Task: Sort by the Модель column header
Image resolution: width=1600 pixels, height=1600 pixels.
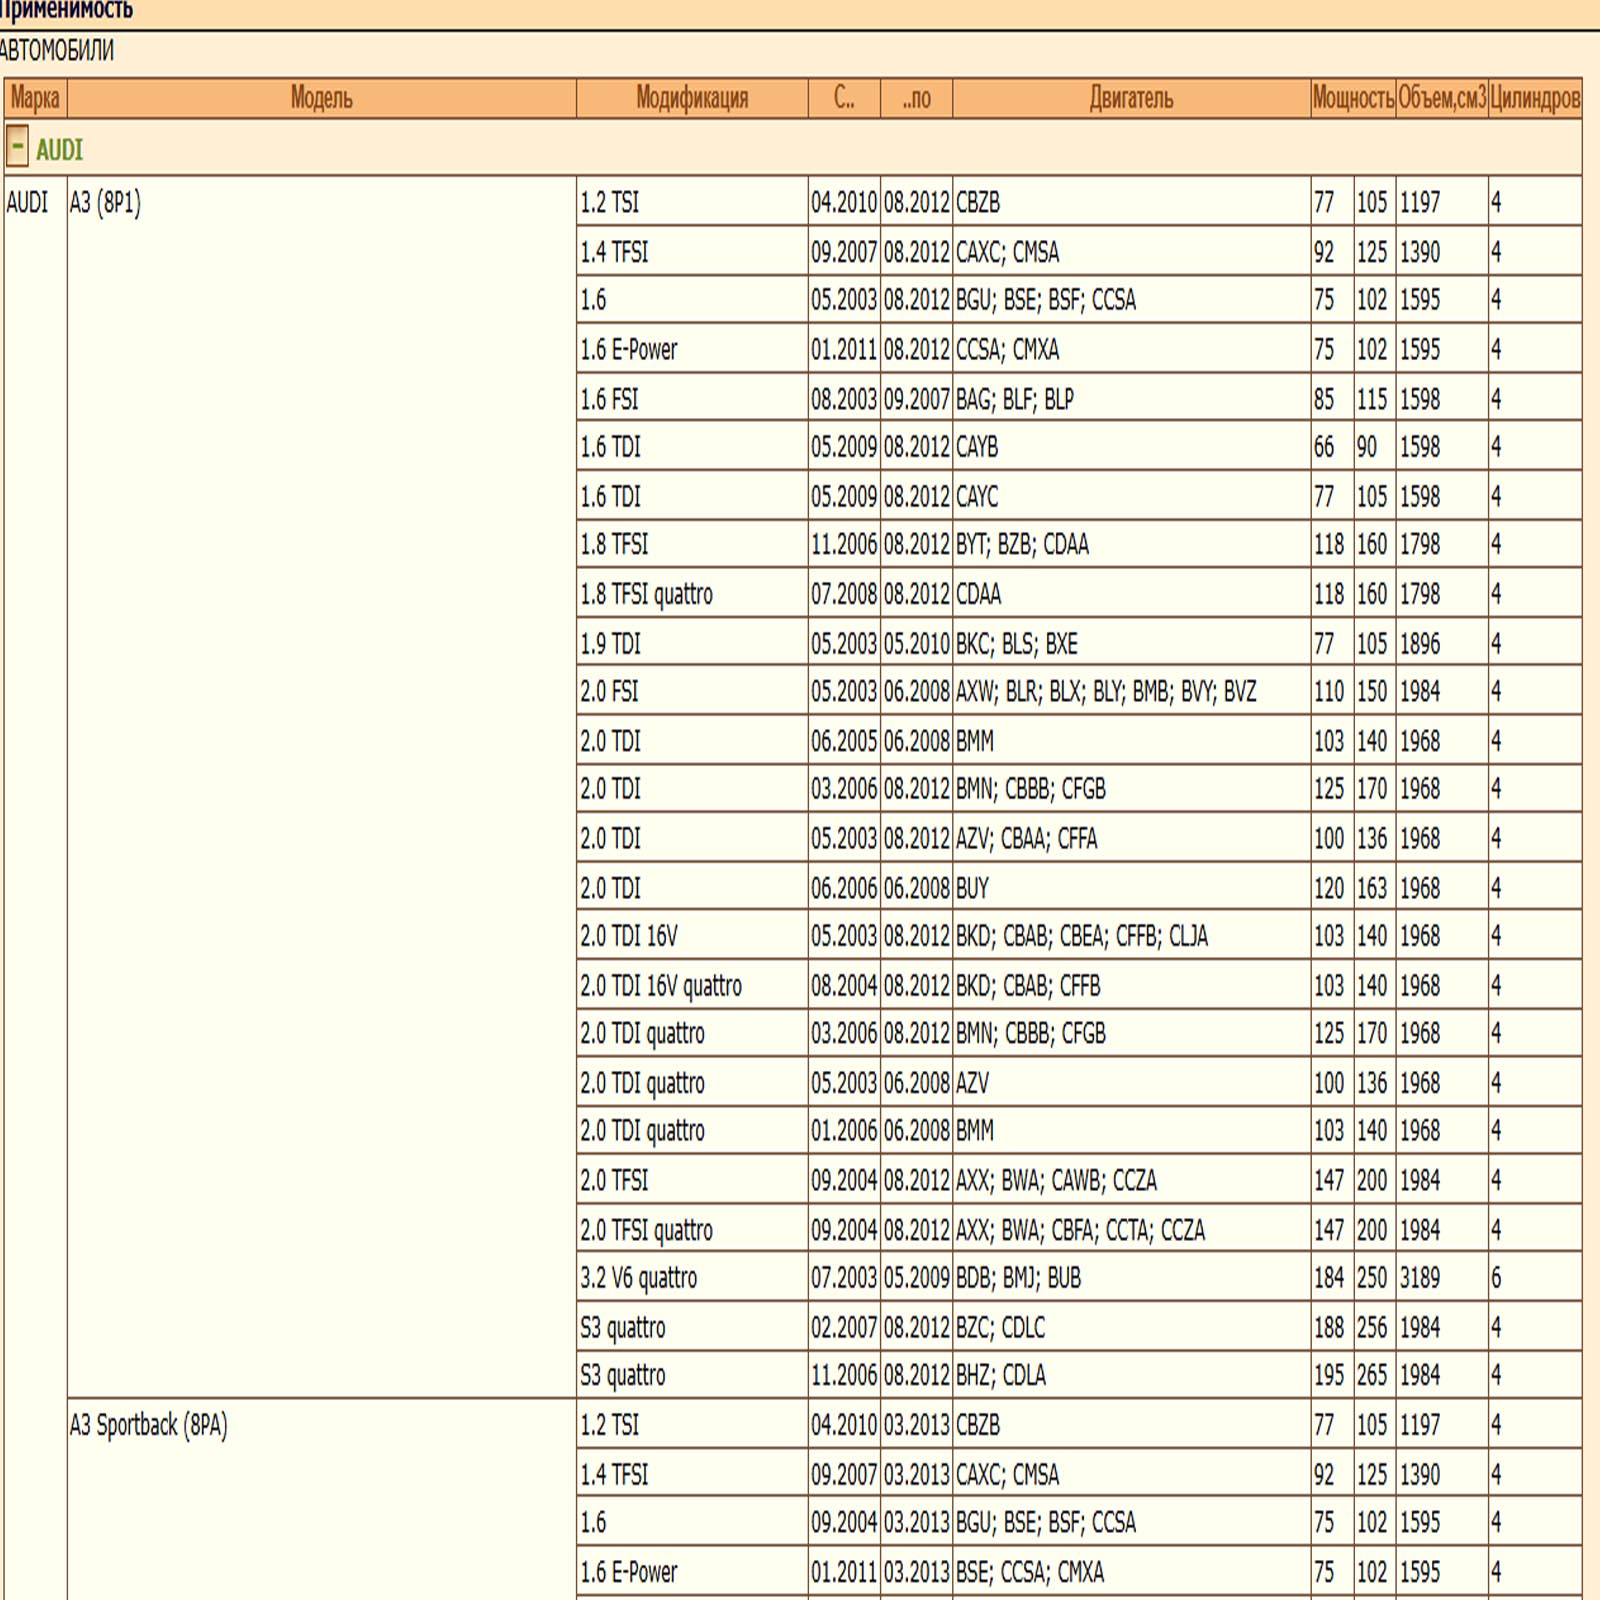Action: click(321, 98)
